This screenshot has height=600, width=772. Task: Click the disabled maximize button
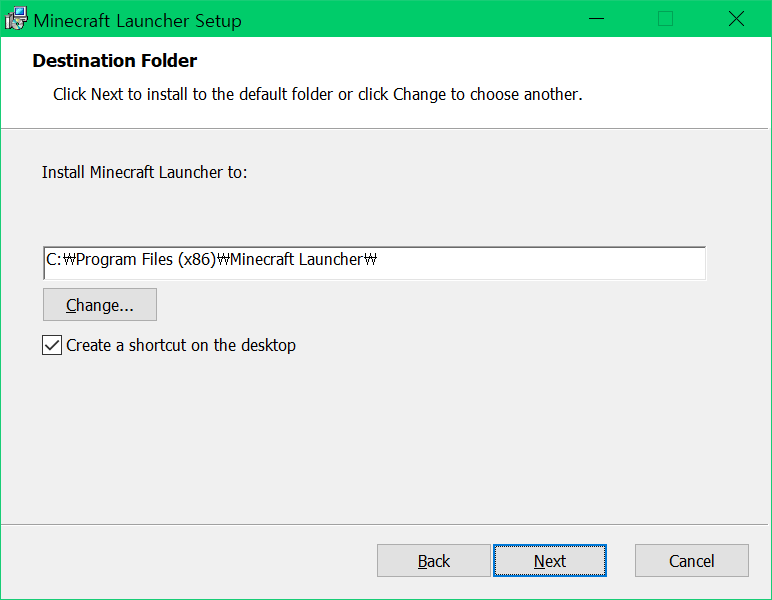pos(666,19)
